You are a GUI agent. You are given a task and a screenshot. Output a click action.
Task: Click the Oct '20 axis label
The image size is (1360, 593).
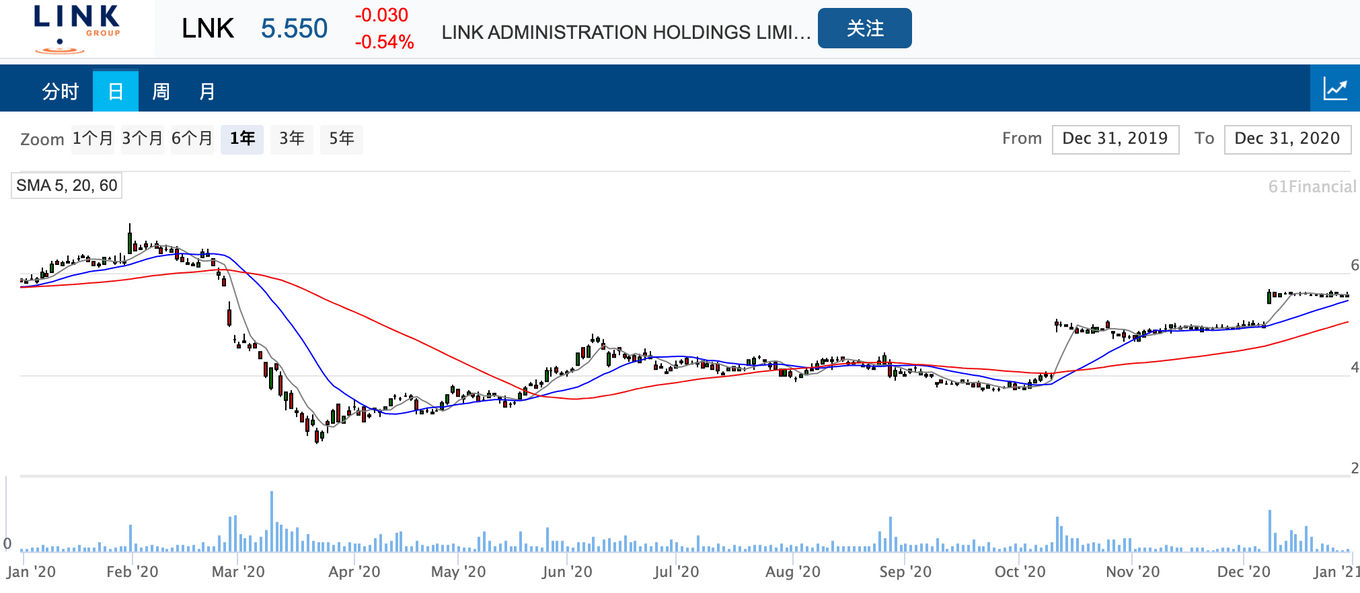pos(1020,572)
